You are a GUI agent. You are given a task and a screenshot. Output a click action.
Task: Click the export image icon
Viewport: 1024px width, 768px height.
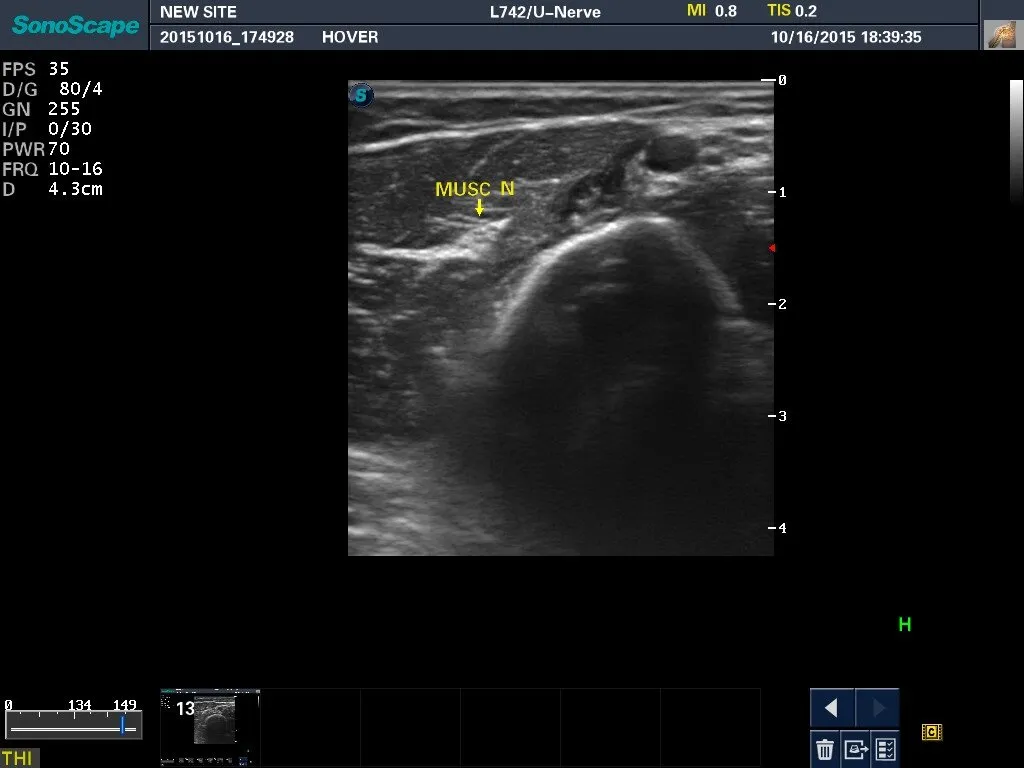[855, 748]
